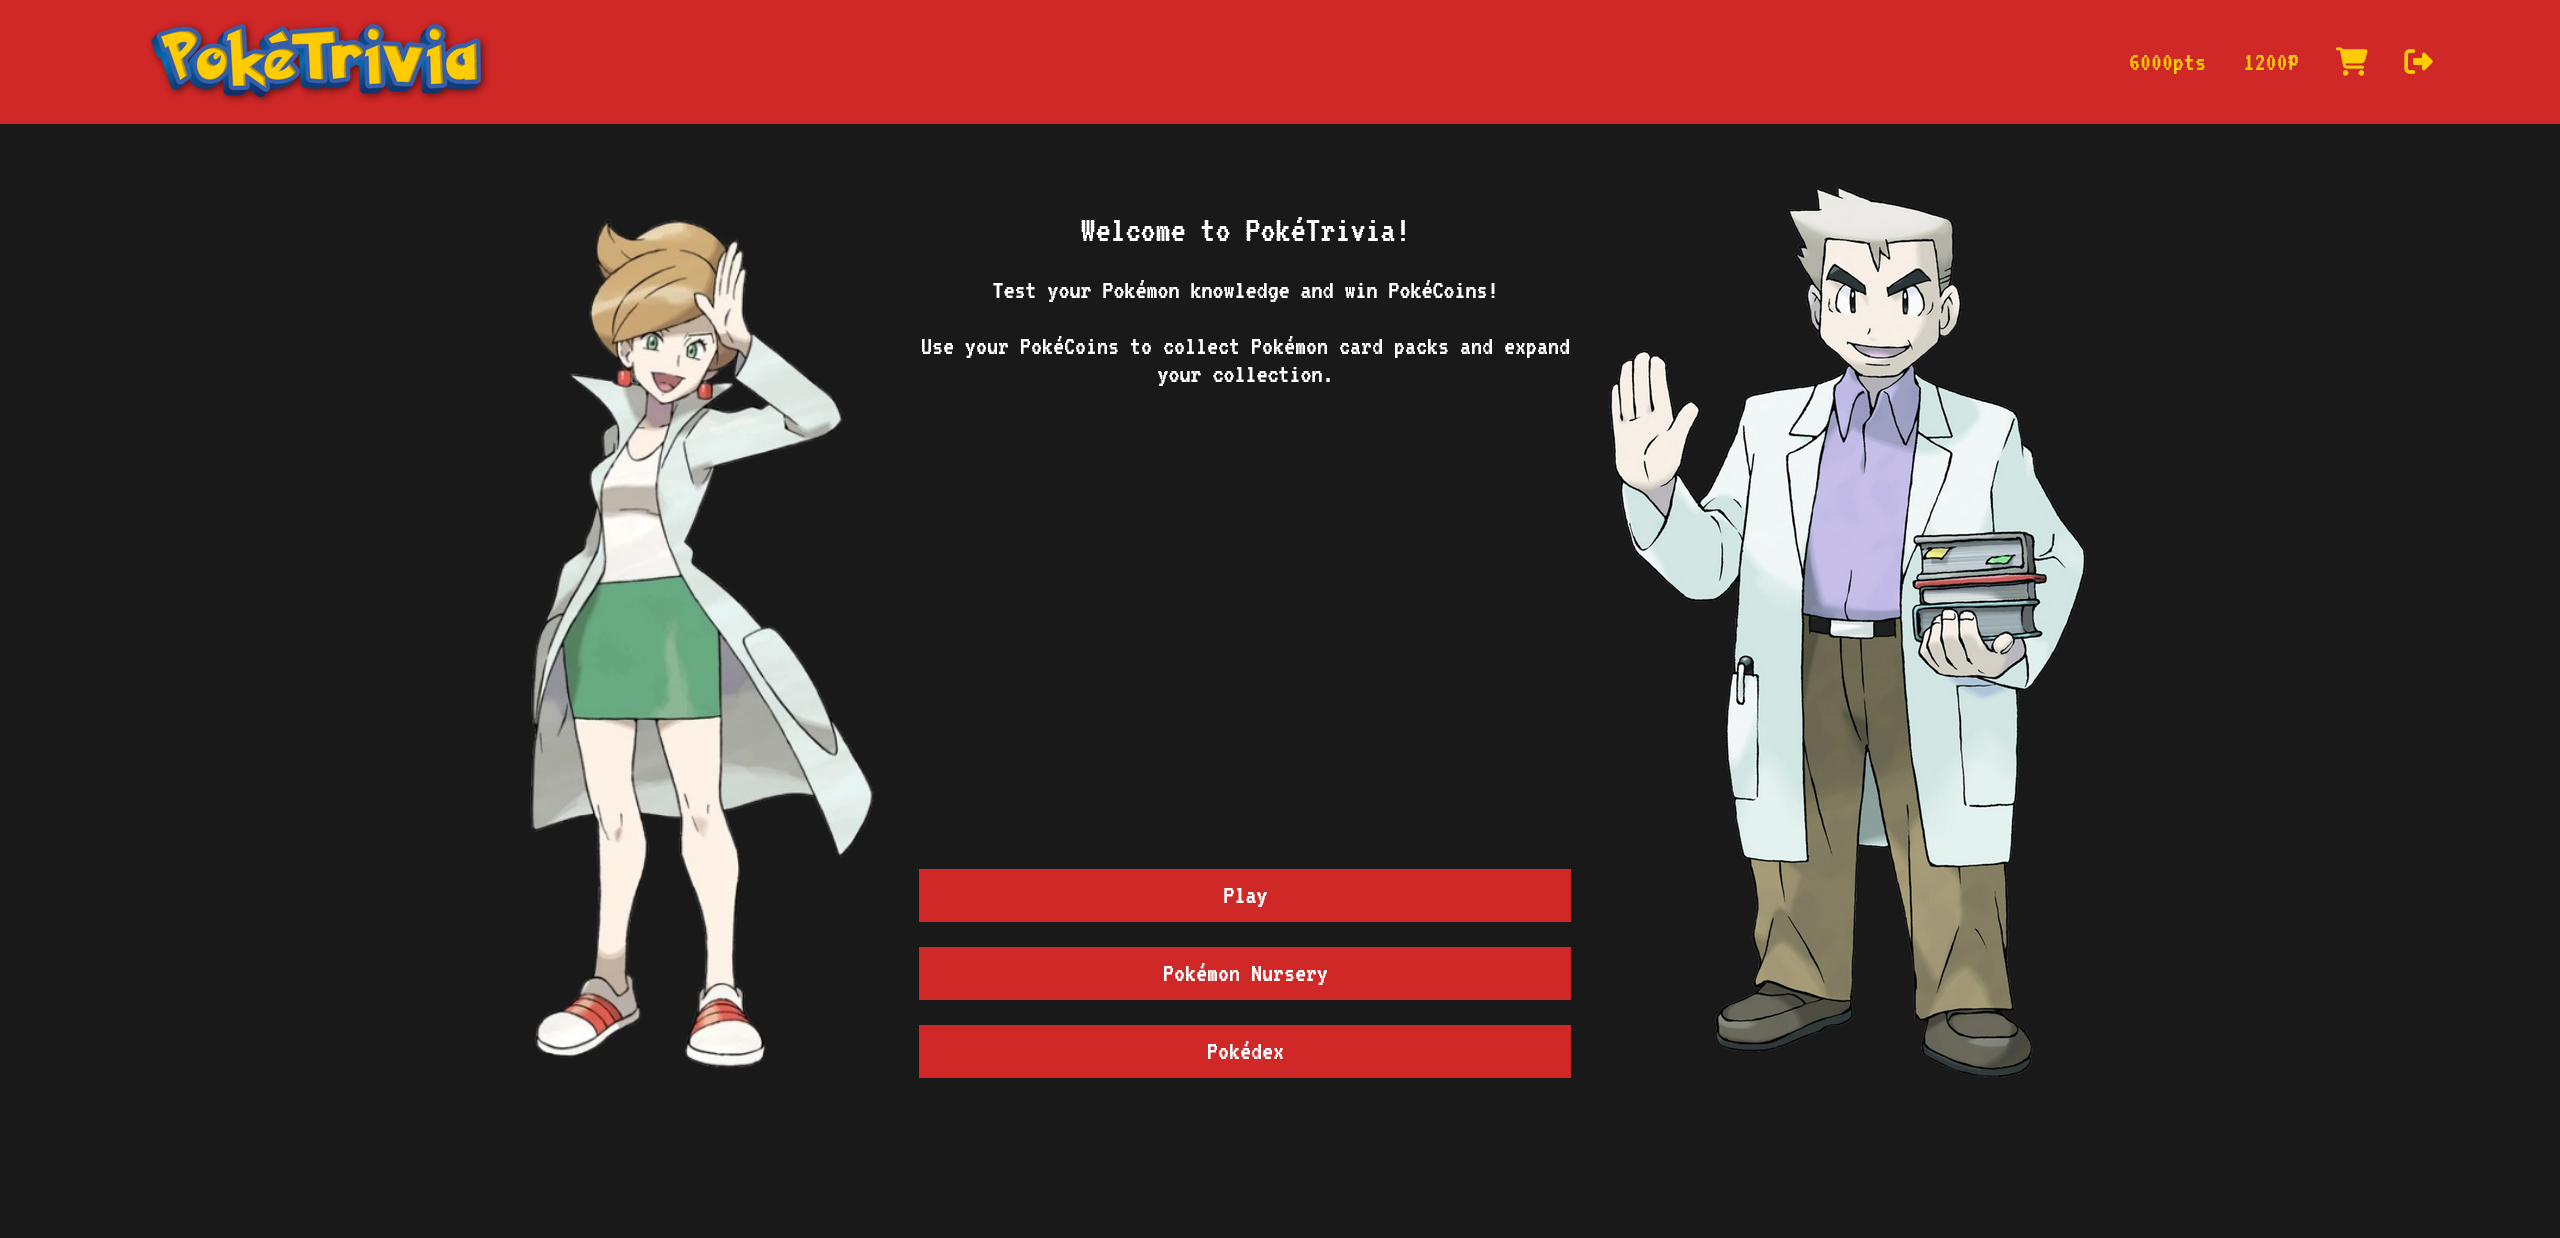Click the stack of books Oak holds
Viewport: 2560px width, 1238px height.
point(1975,585)
